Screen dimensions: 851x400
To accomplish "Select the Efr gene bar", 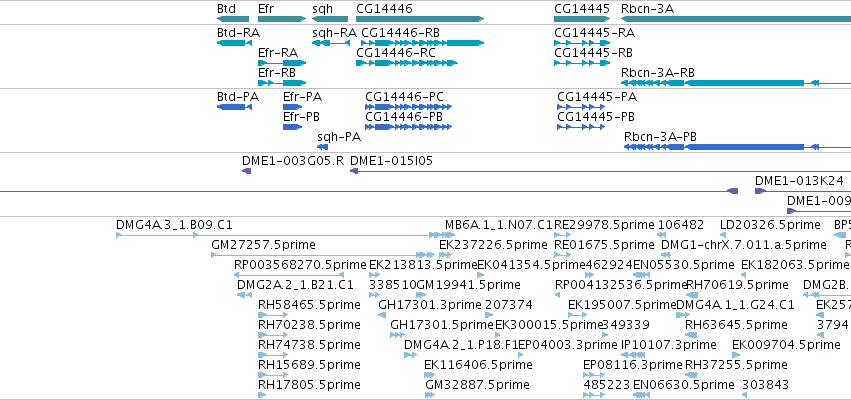I will pyautogui.click(x=282, y=19).
